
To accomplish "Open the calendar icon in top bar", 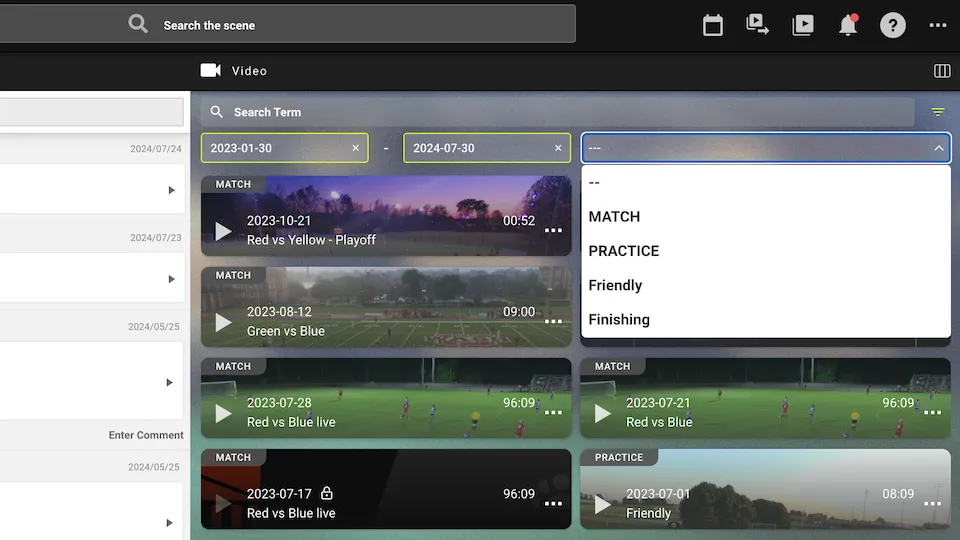I will pyautogui.click(x=713, y=26).
